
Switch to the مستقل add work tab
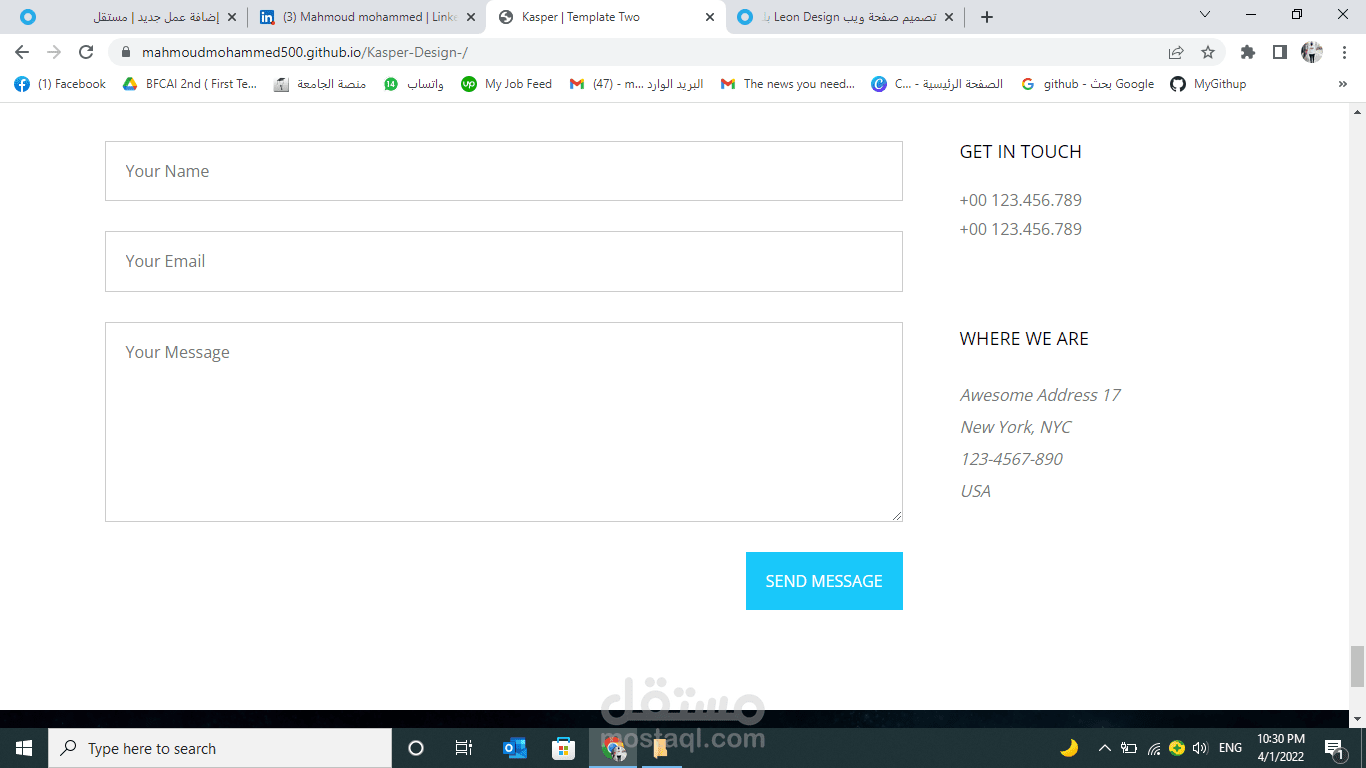pos(127,17)
